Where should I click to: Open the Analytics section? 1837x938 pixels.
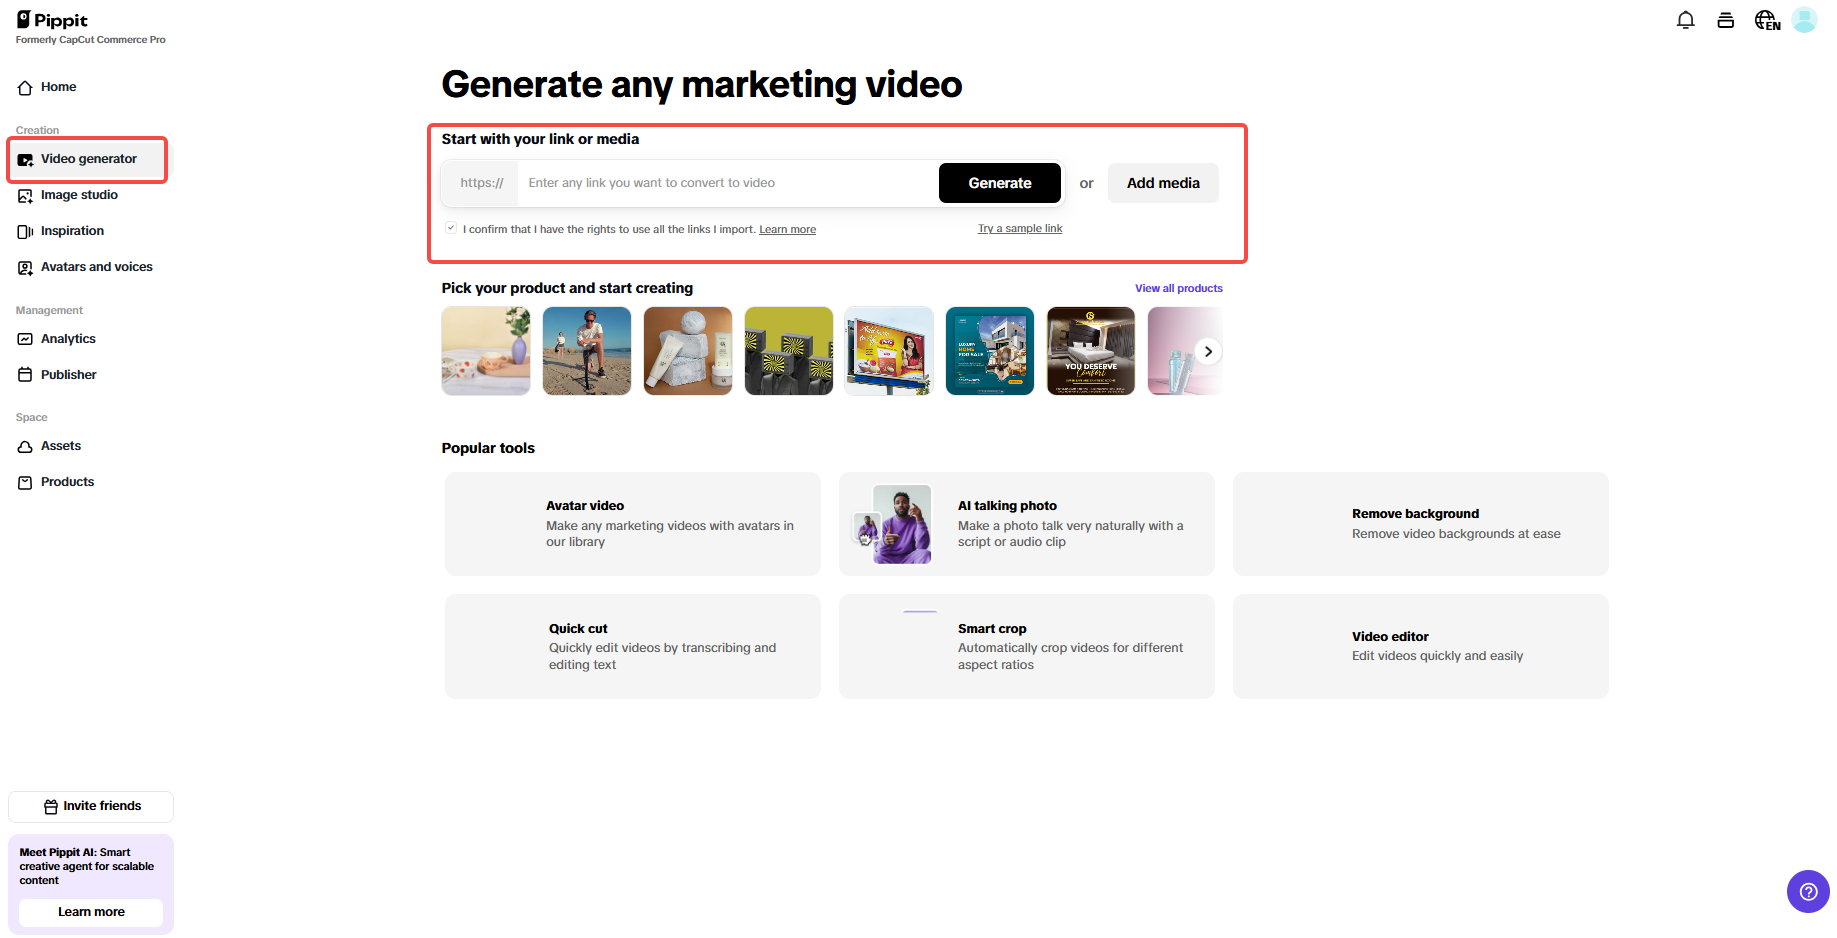(x=68, y=339)
